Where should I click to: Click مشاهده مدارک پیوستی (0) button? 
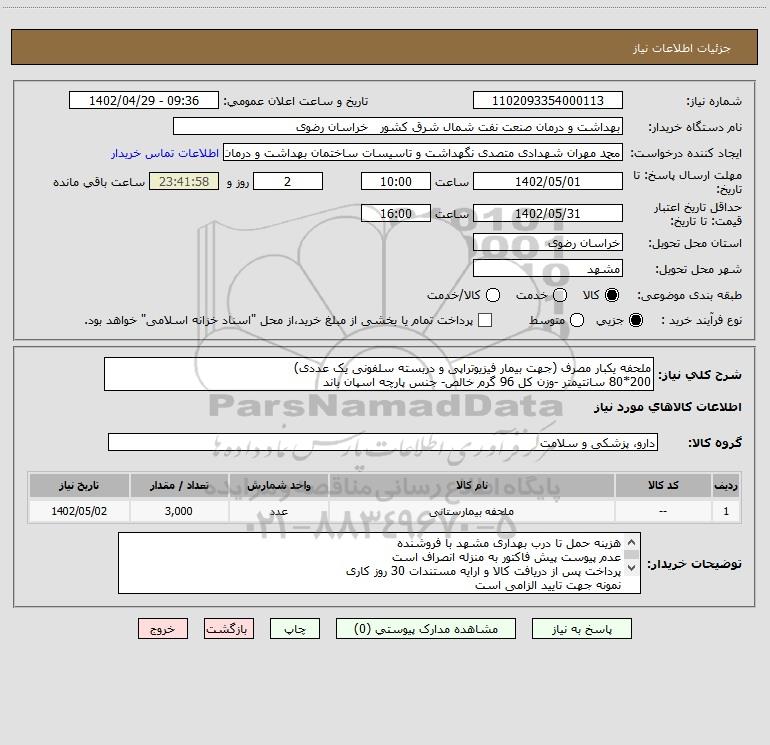426,629
